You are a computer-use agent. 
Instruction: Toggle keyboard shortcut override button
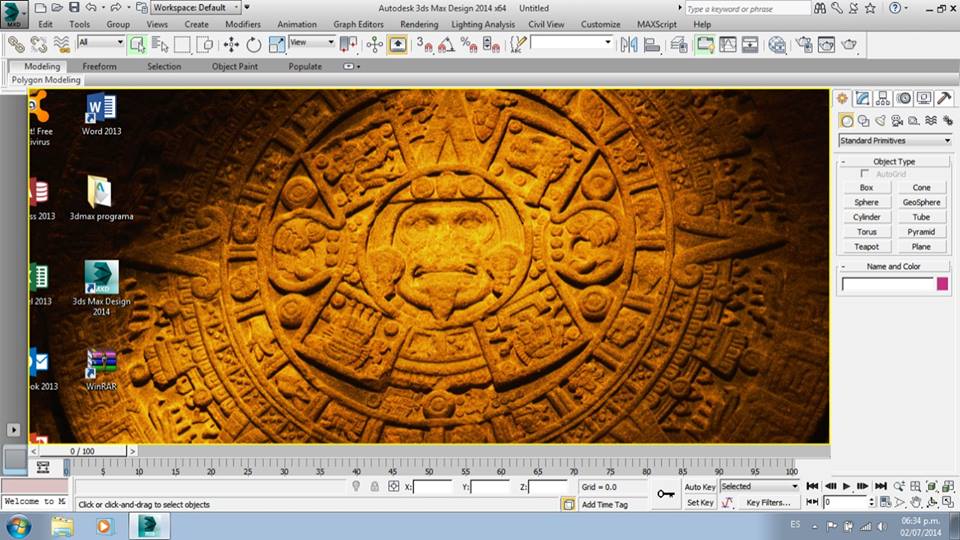click(397, 45)
